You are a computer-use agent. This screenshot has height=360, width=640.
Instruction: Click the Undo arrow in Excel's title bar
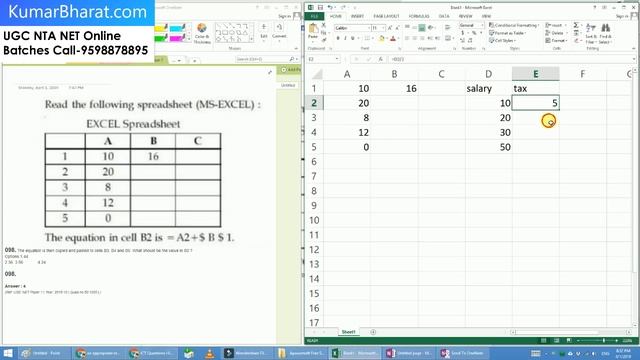pos(330,7)
